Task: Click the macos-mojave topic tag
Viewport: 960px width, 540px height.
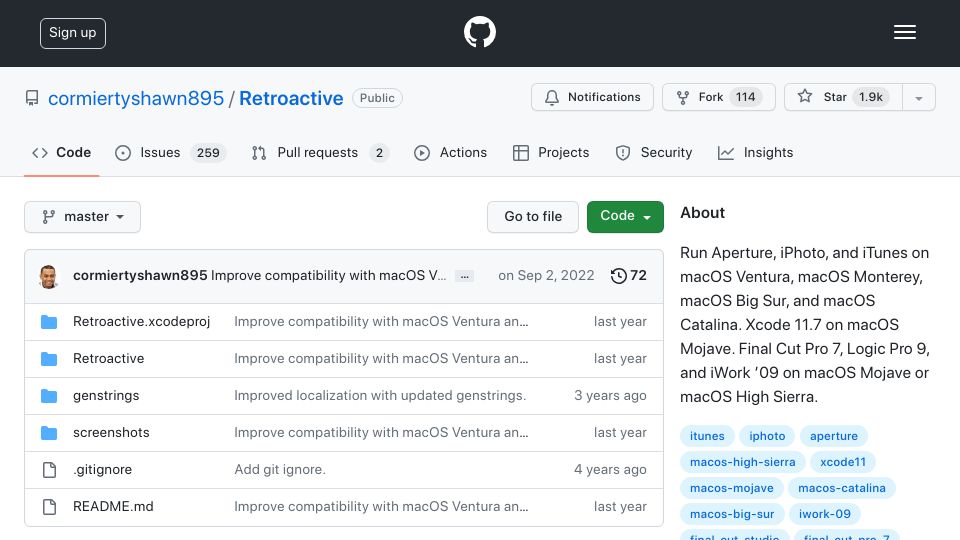Action: 732,488
